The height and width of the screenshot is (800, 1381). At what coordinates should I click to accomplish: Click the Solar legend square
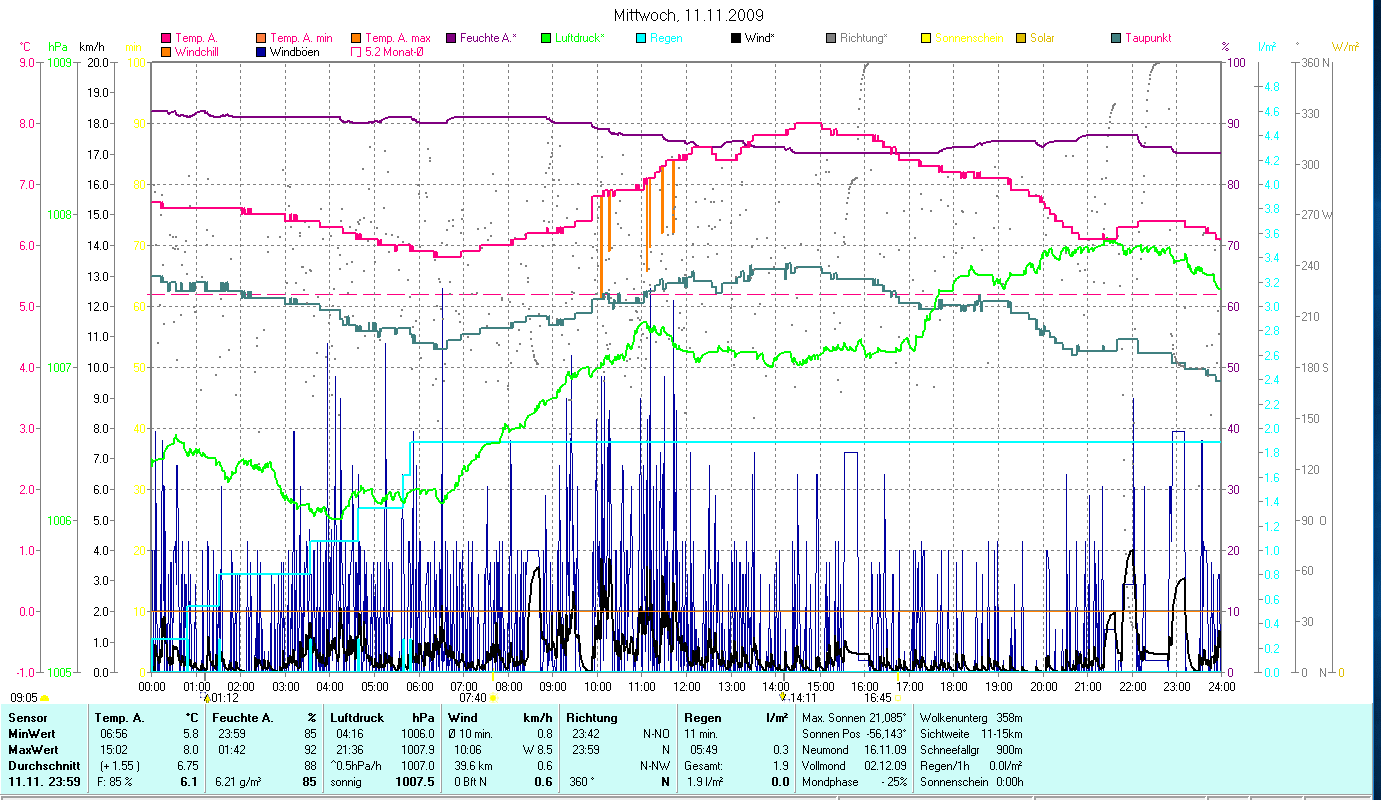1021,38
